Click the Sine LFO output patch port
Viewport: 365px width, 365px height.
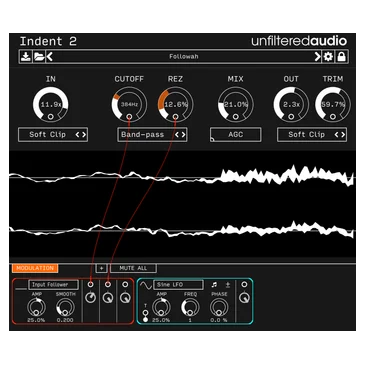(x=244, y=284)
